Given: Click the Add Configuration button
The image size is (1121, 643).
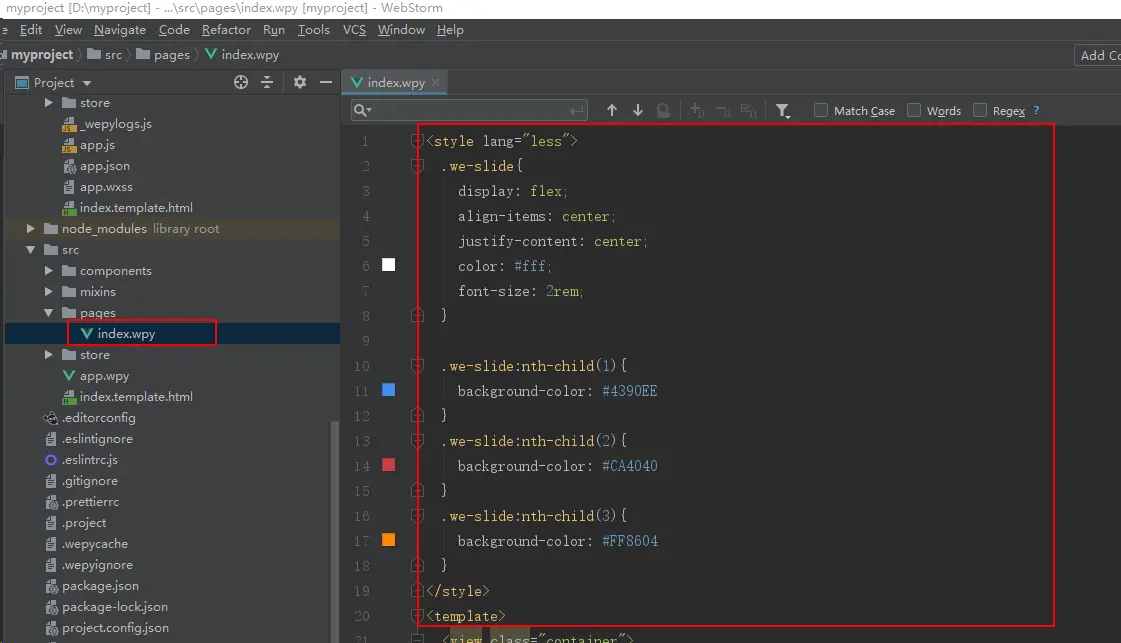Looking at the screenshot, I should click(x=1098, y=55).
